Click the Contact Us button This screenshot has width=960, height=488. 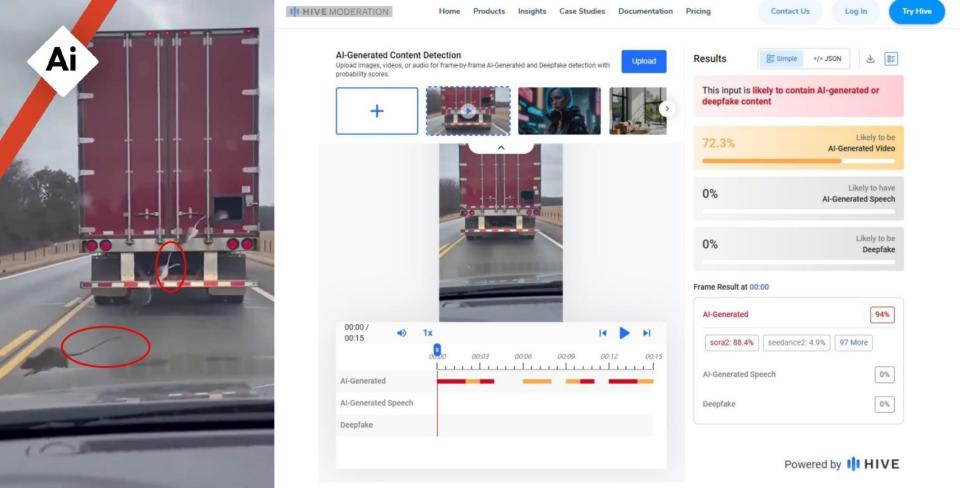[x=790, y=11]
